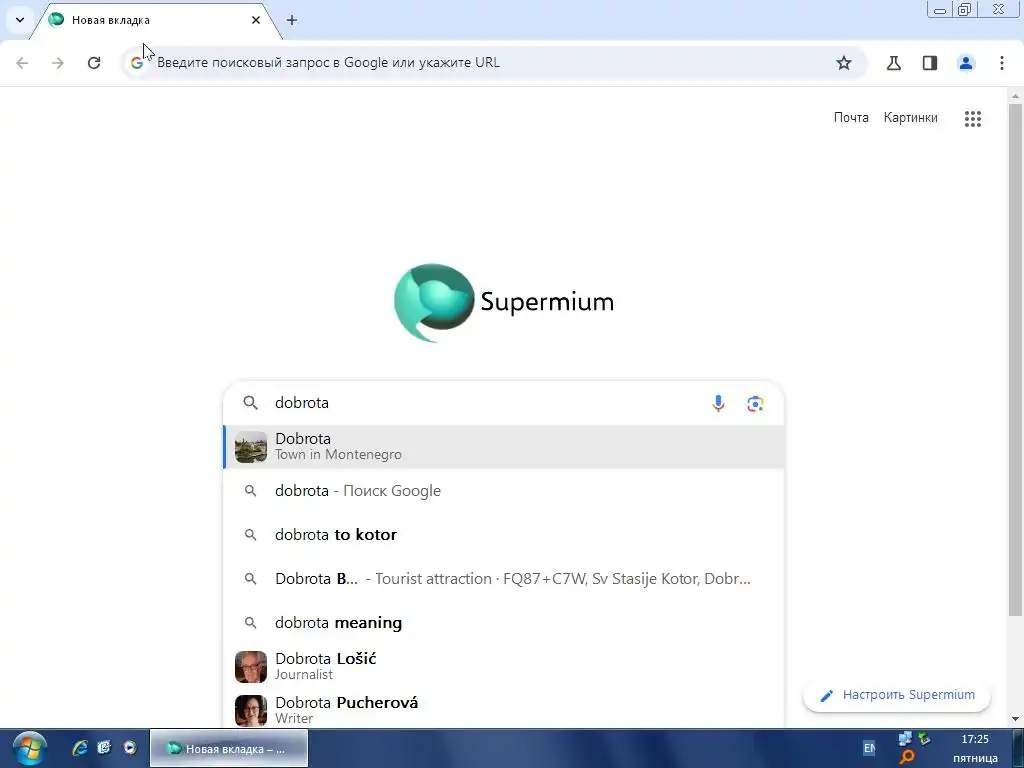Viewport: 1024px width, 768px height.
Task: Click the network tray icon
Action: [x=905, y=739]
